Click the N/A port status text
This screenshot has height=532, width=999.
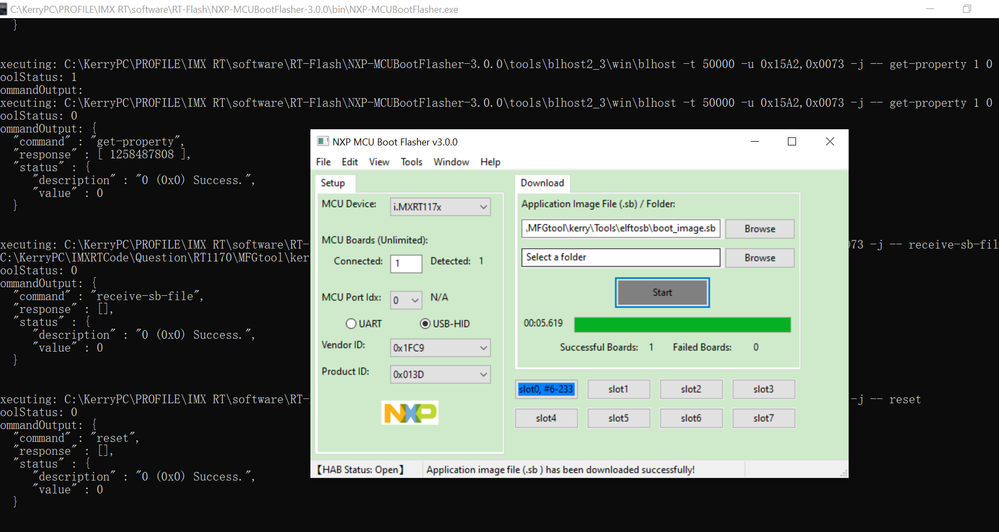click(440, 298)
